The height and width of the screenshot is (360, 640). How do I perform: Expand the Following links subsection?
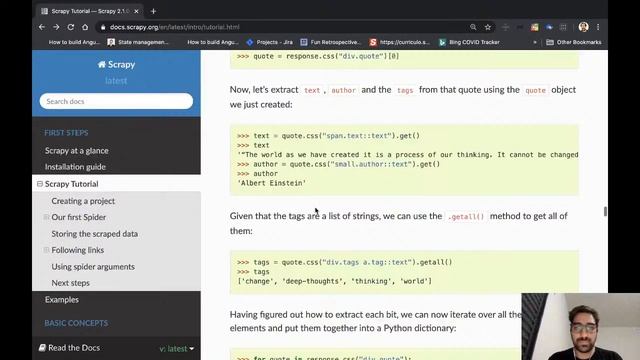point(46,250)
